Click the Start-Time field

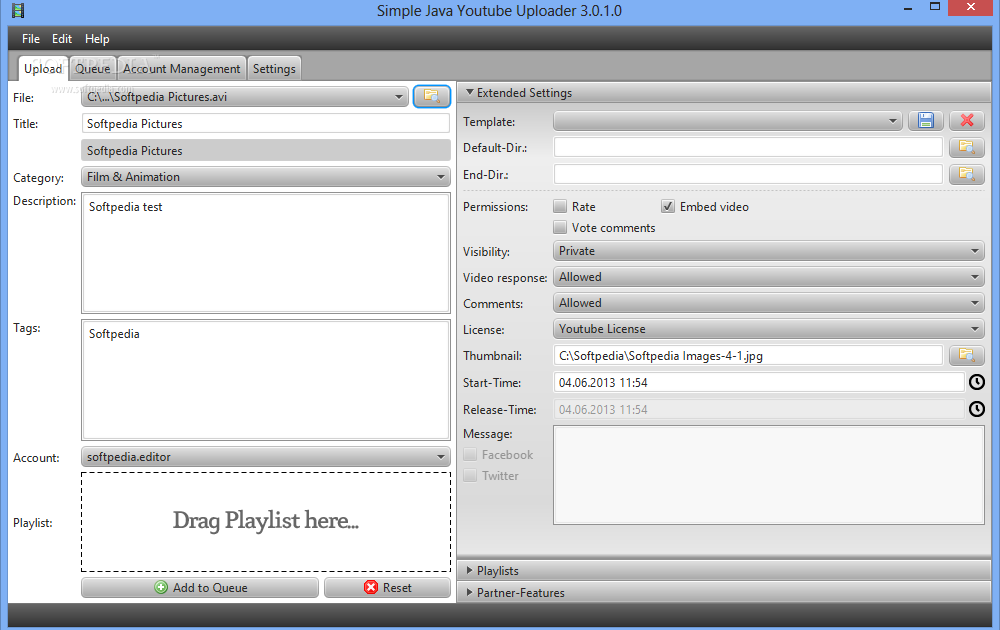(x=759, y=382)
